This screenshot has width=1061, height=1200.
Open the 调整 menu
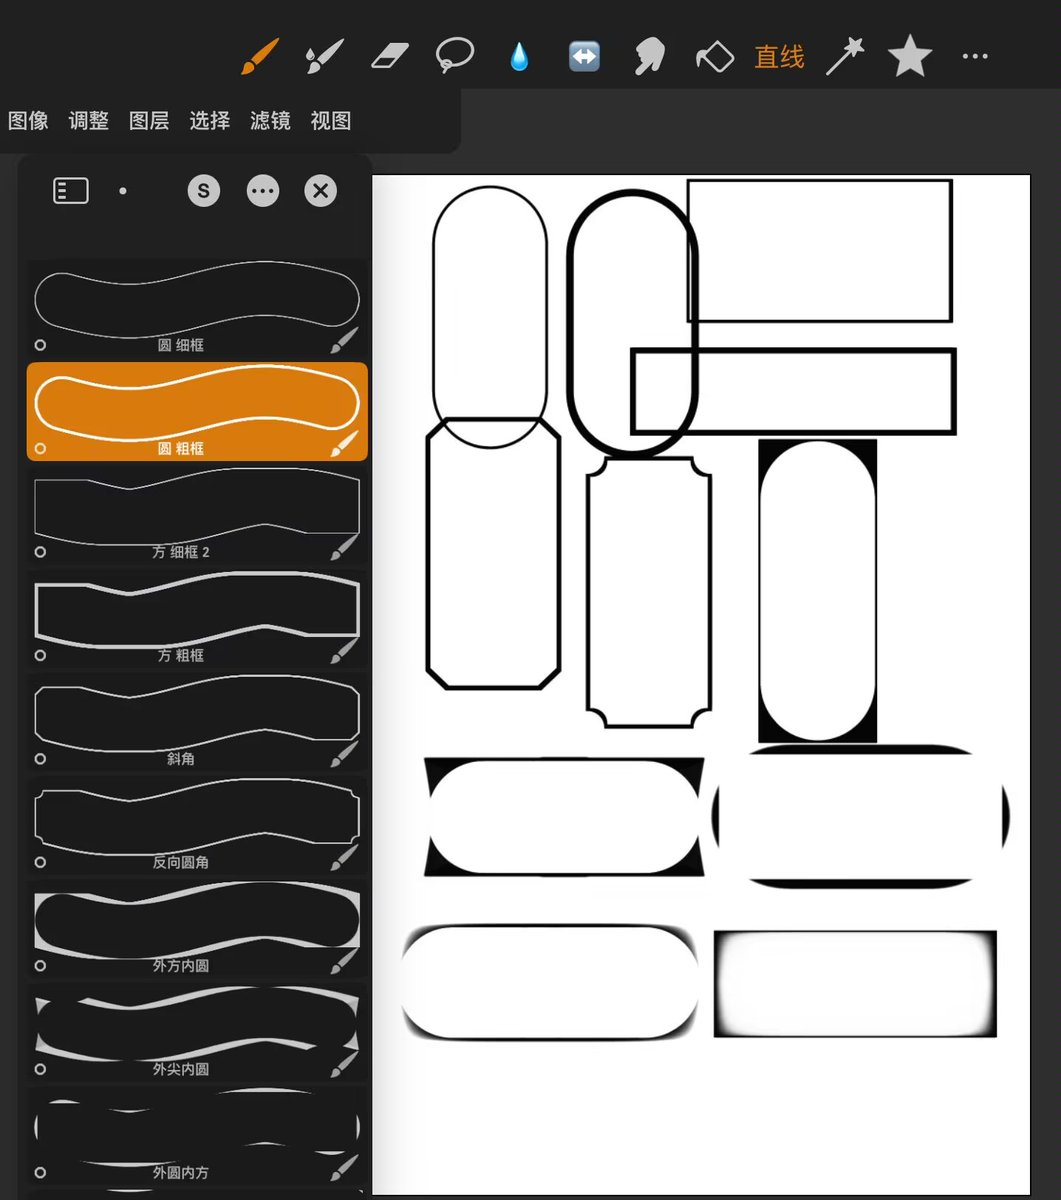88,121
